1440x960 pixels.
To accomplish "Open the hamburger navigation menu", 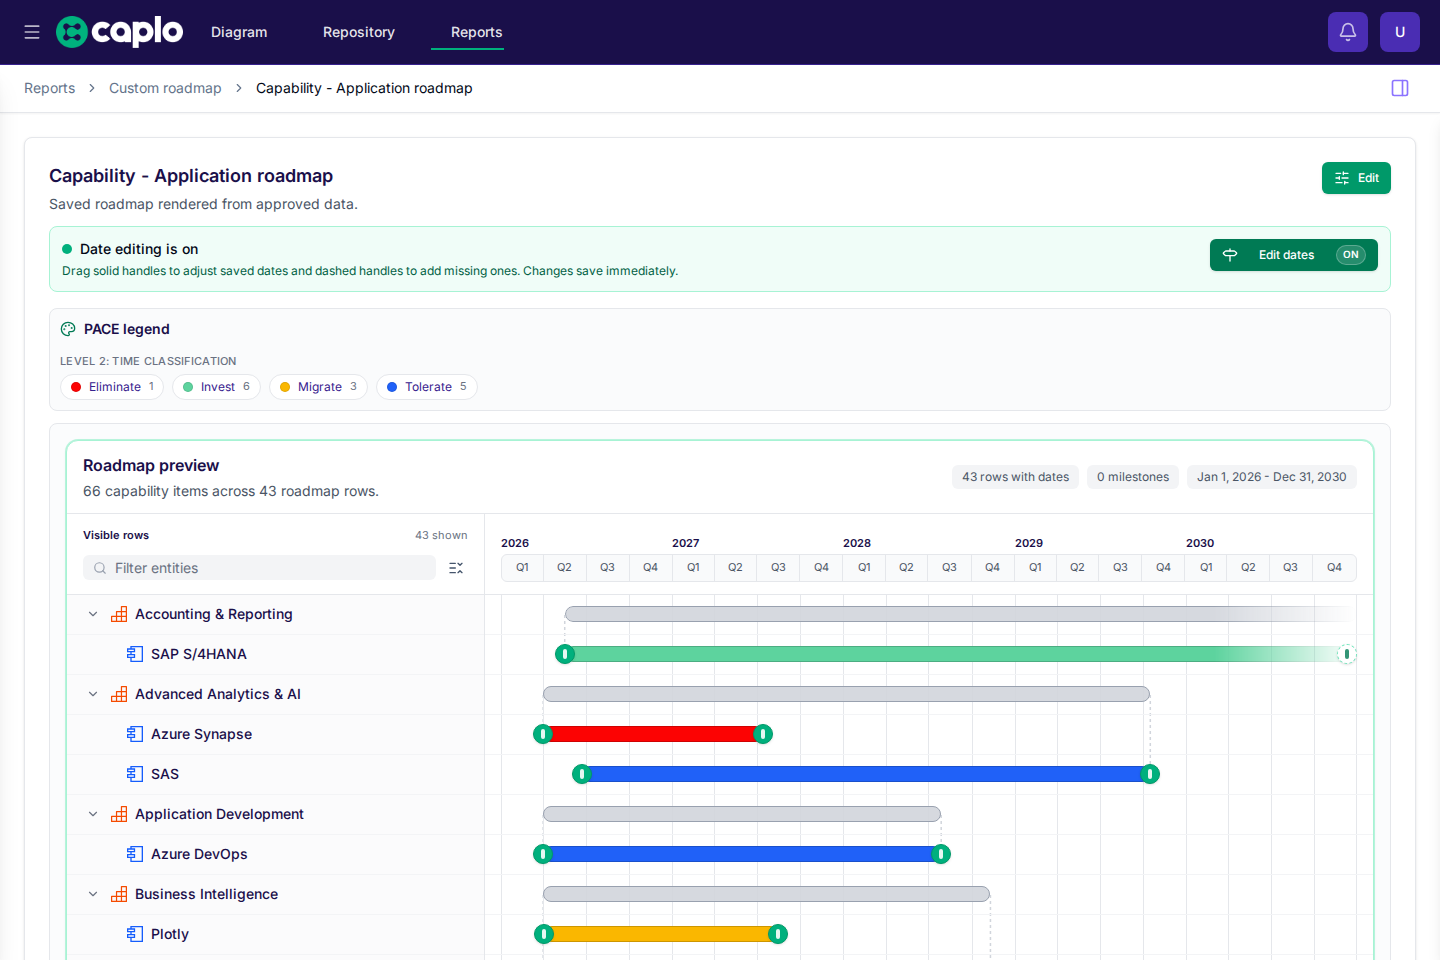I will point(32,32).
